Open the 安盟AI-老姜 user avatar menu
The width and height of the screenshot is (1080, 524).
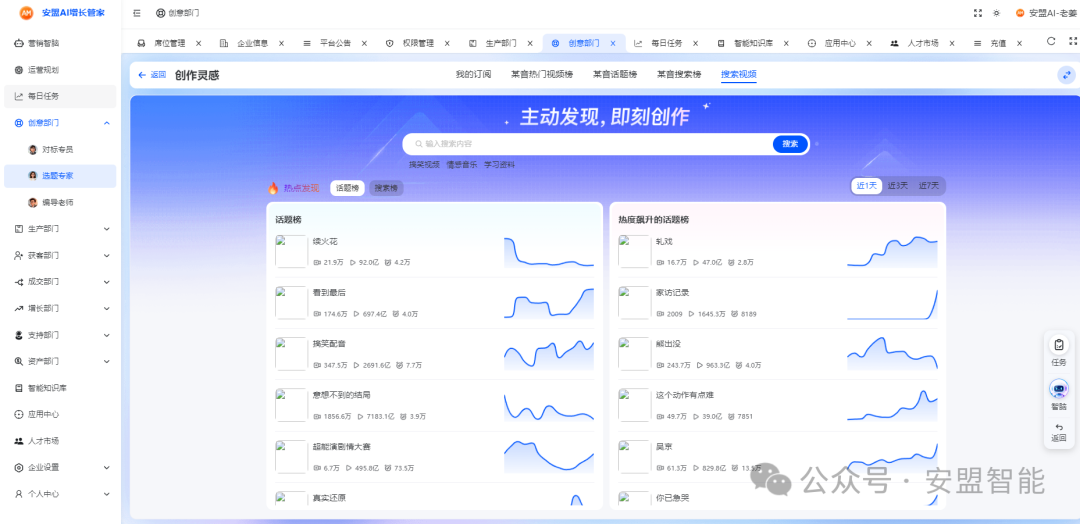point(1020,13)
